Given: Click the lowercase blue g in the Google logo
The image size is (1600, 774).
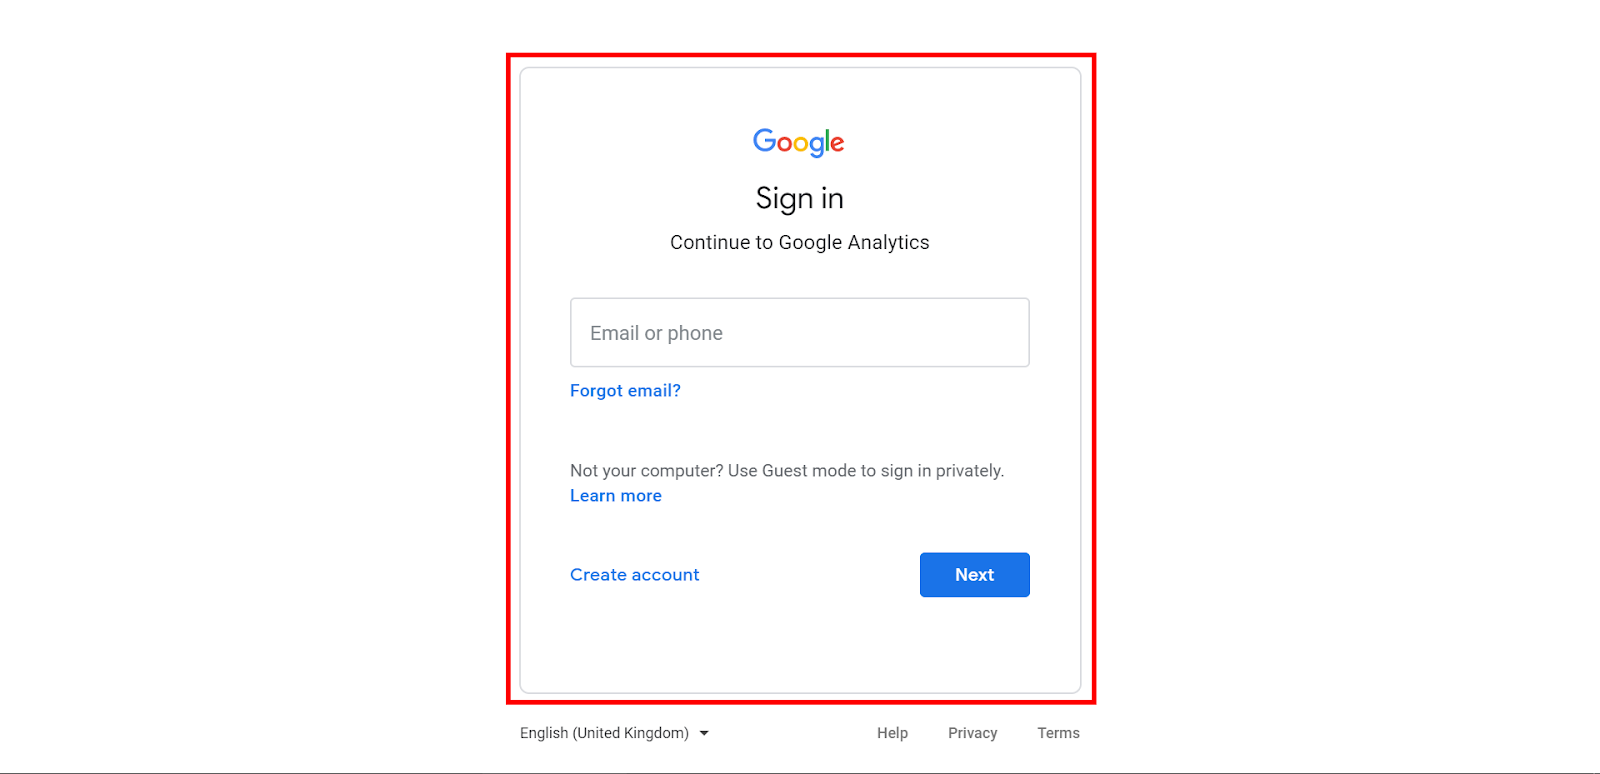Looking at the screenshot, I should tap(816, 146).
